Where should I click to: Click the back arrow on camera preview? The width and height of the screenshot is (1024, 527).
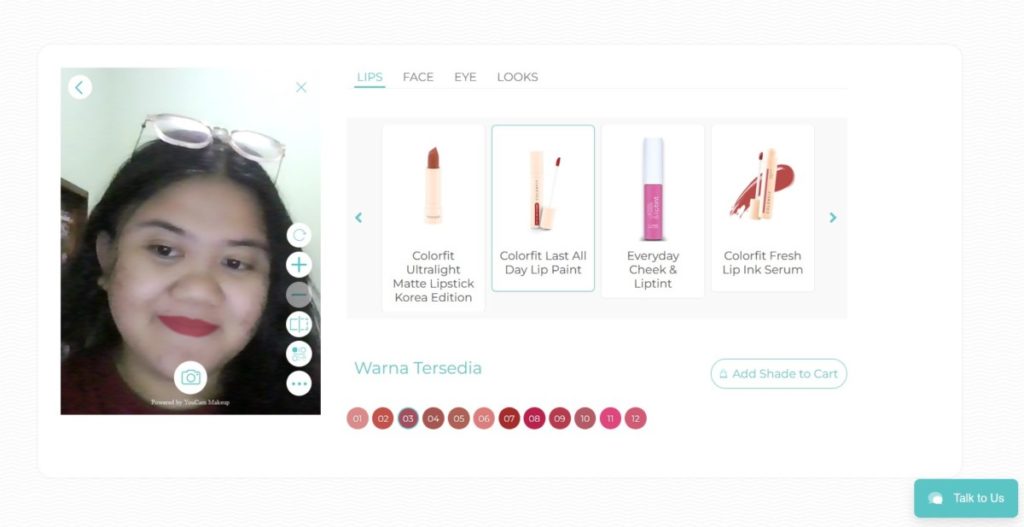tap(80, 88)
